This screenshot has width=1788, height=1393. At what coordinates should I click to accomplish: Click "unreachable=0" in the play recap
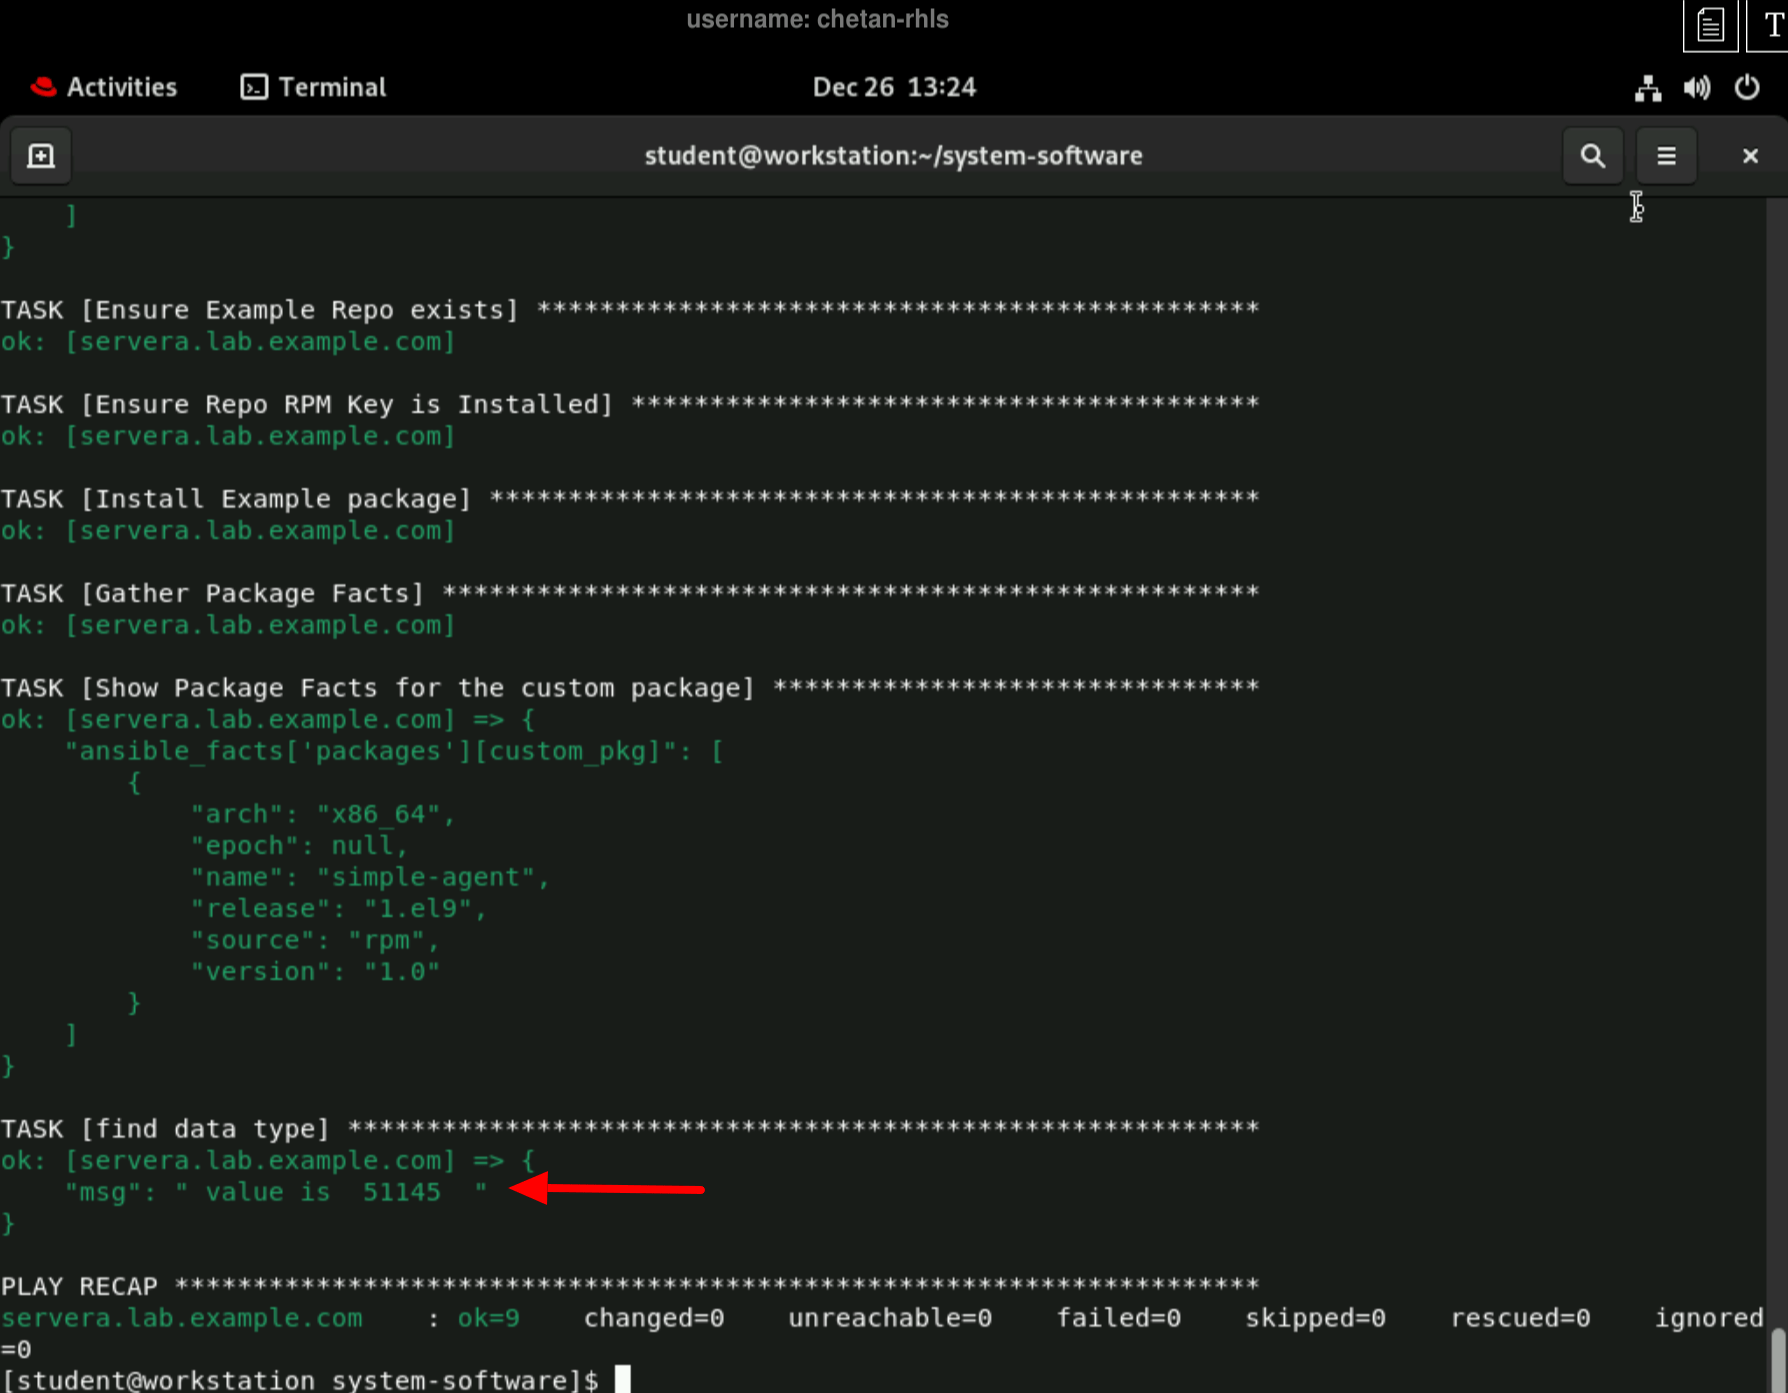point(890,1318)
